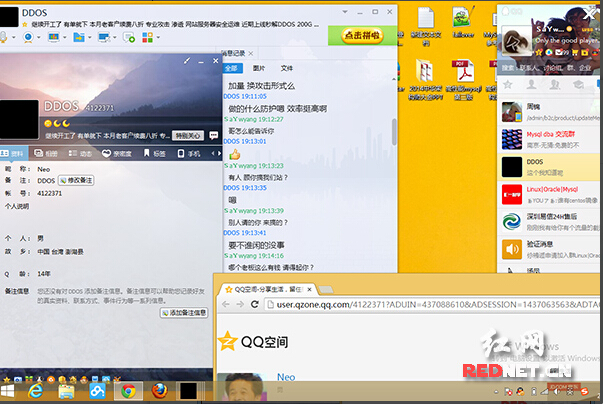Switch to the 文件 tab in message history
The width and height of the screenshot is (603, 404).
pyautogui.click(x=286, y=68)
